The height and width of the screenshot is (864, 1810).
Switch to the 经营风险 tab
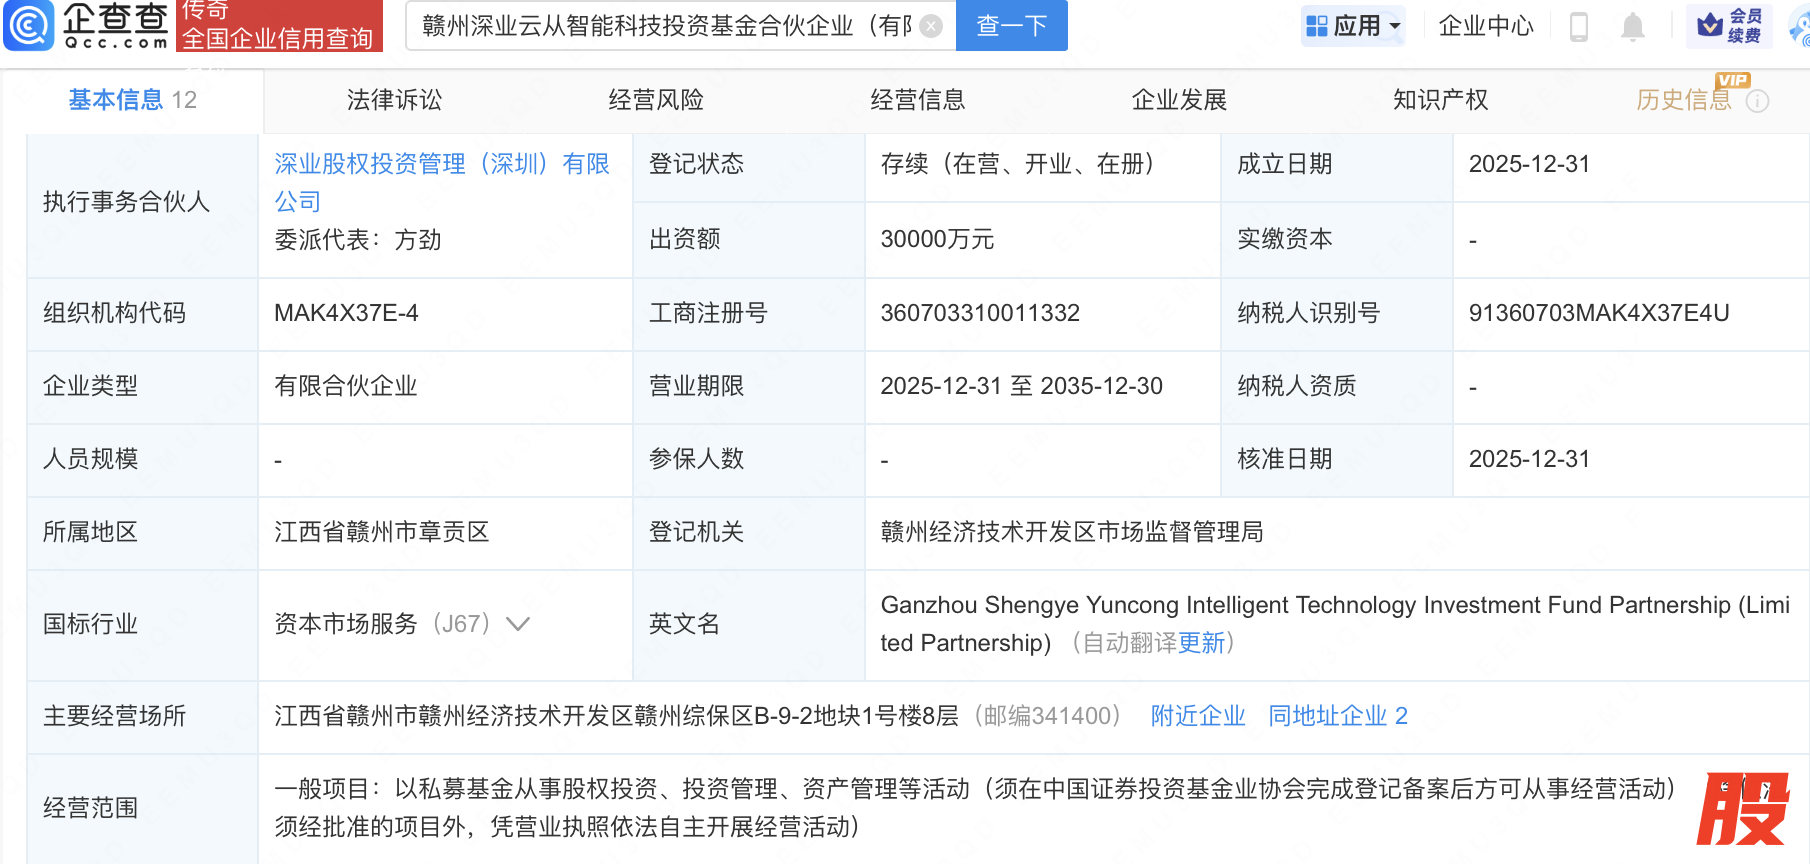(656, 100)
